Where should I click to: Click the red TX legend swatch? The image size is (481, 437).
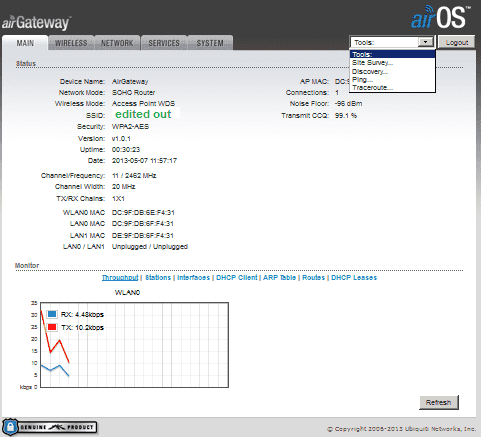tap(52, 327)
